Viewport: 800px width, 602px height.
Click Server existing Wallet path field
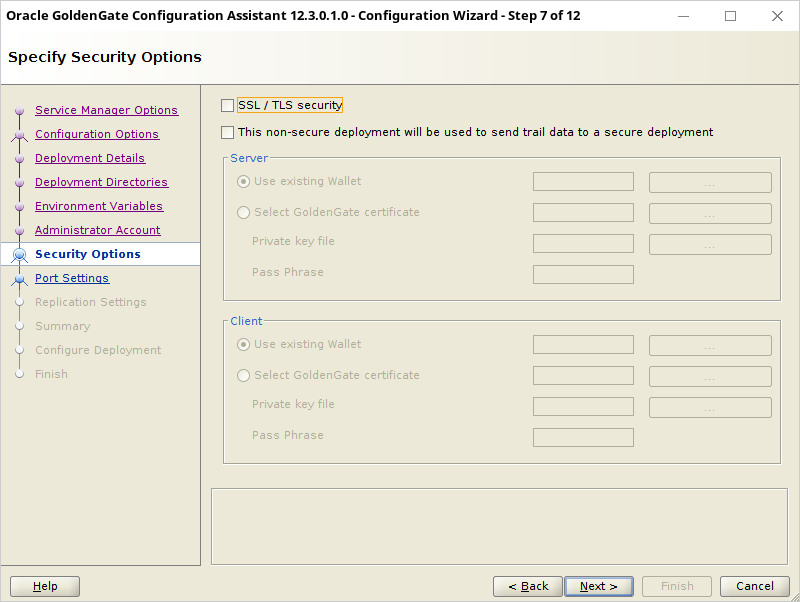tap(583, 182)
